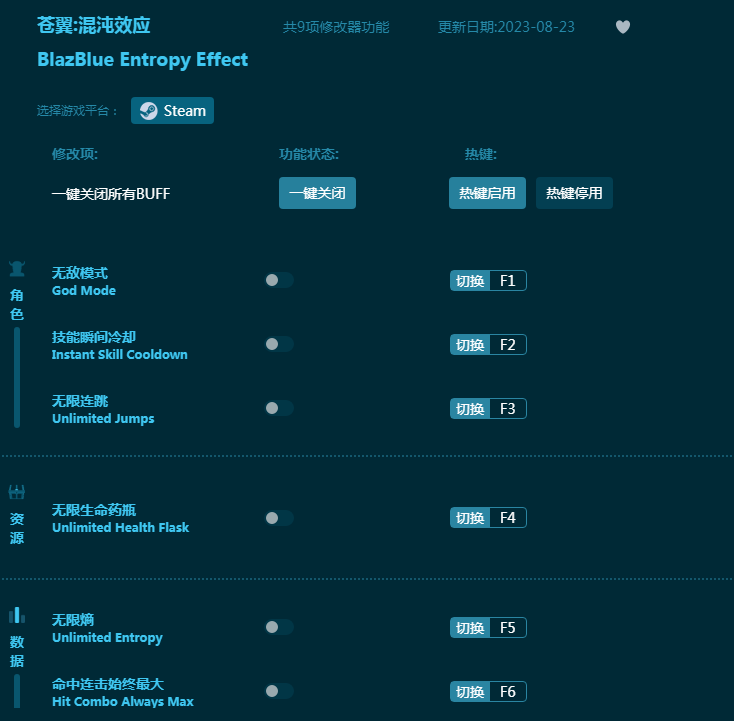Click the 无限生命药瓶 Unlimited Health Flask label
Image resolution: width=734 pixels, height=721 pixels.
pos(120,519)
